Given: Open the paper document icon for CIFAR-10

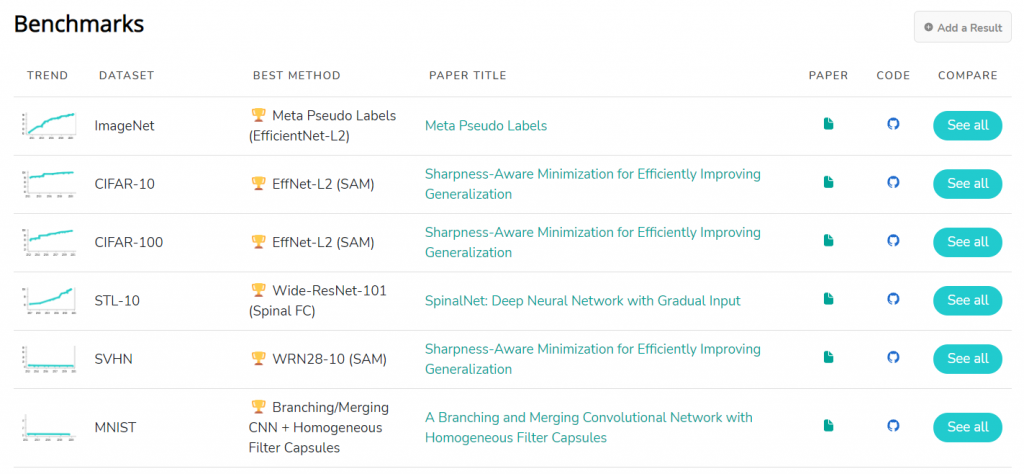Looking at the screenshot, I should 828,182.
